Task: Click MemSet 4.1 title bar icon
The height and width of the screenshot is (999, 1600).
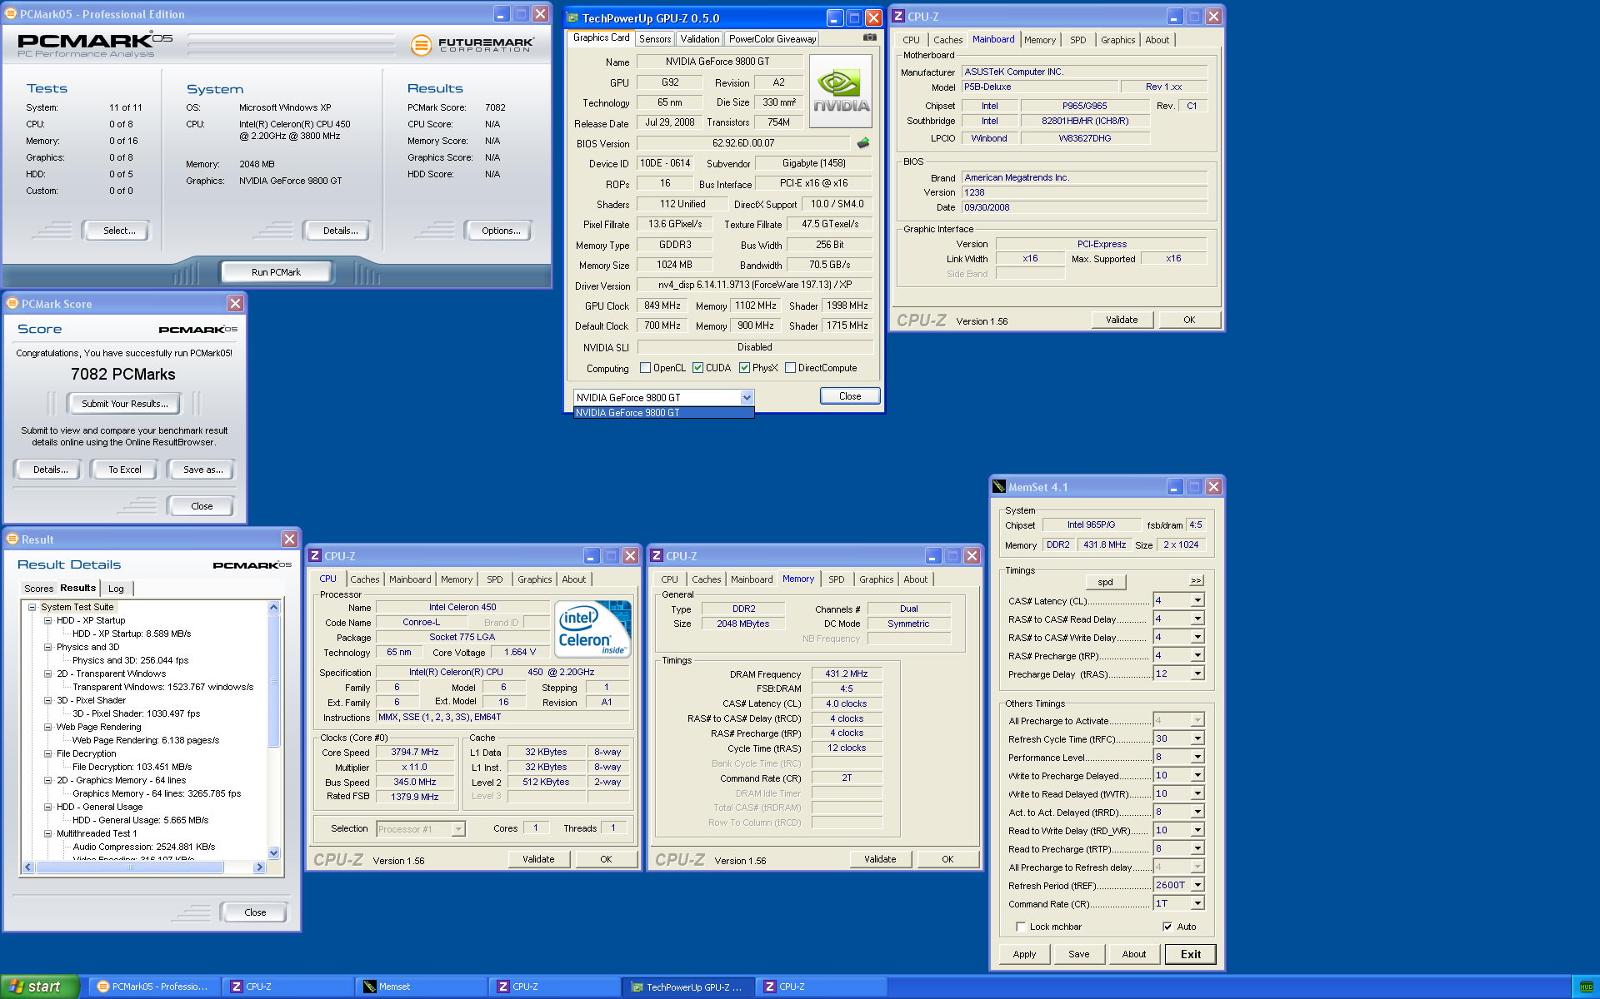Action: 999,487
